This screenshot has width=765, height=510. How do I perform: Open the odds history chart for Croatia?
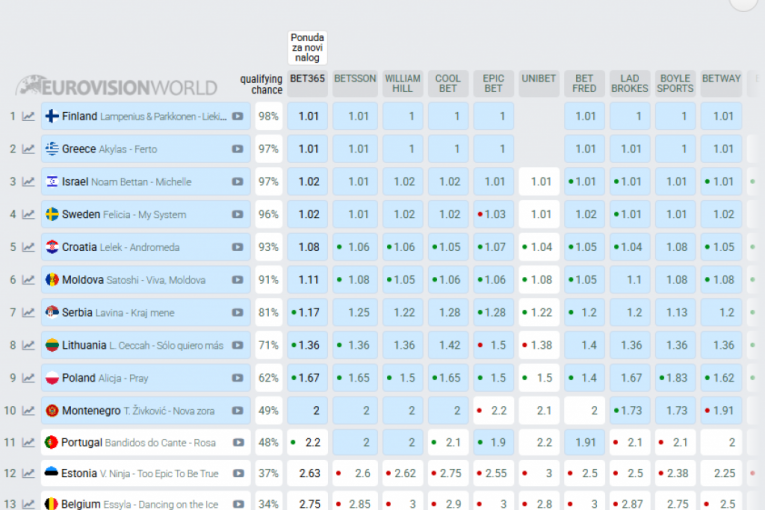click(x=28, y=247)
